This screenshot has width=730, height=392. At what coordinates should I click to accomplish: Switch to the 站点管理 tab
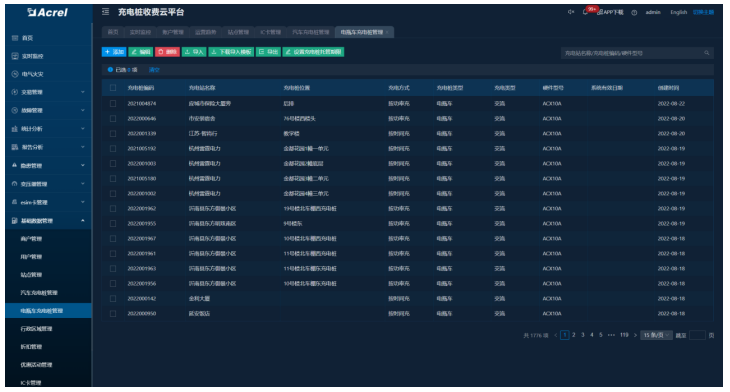coord(238,32)
